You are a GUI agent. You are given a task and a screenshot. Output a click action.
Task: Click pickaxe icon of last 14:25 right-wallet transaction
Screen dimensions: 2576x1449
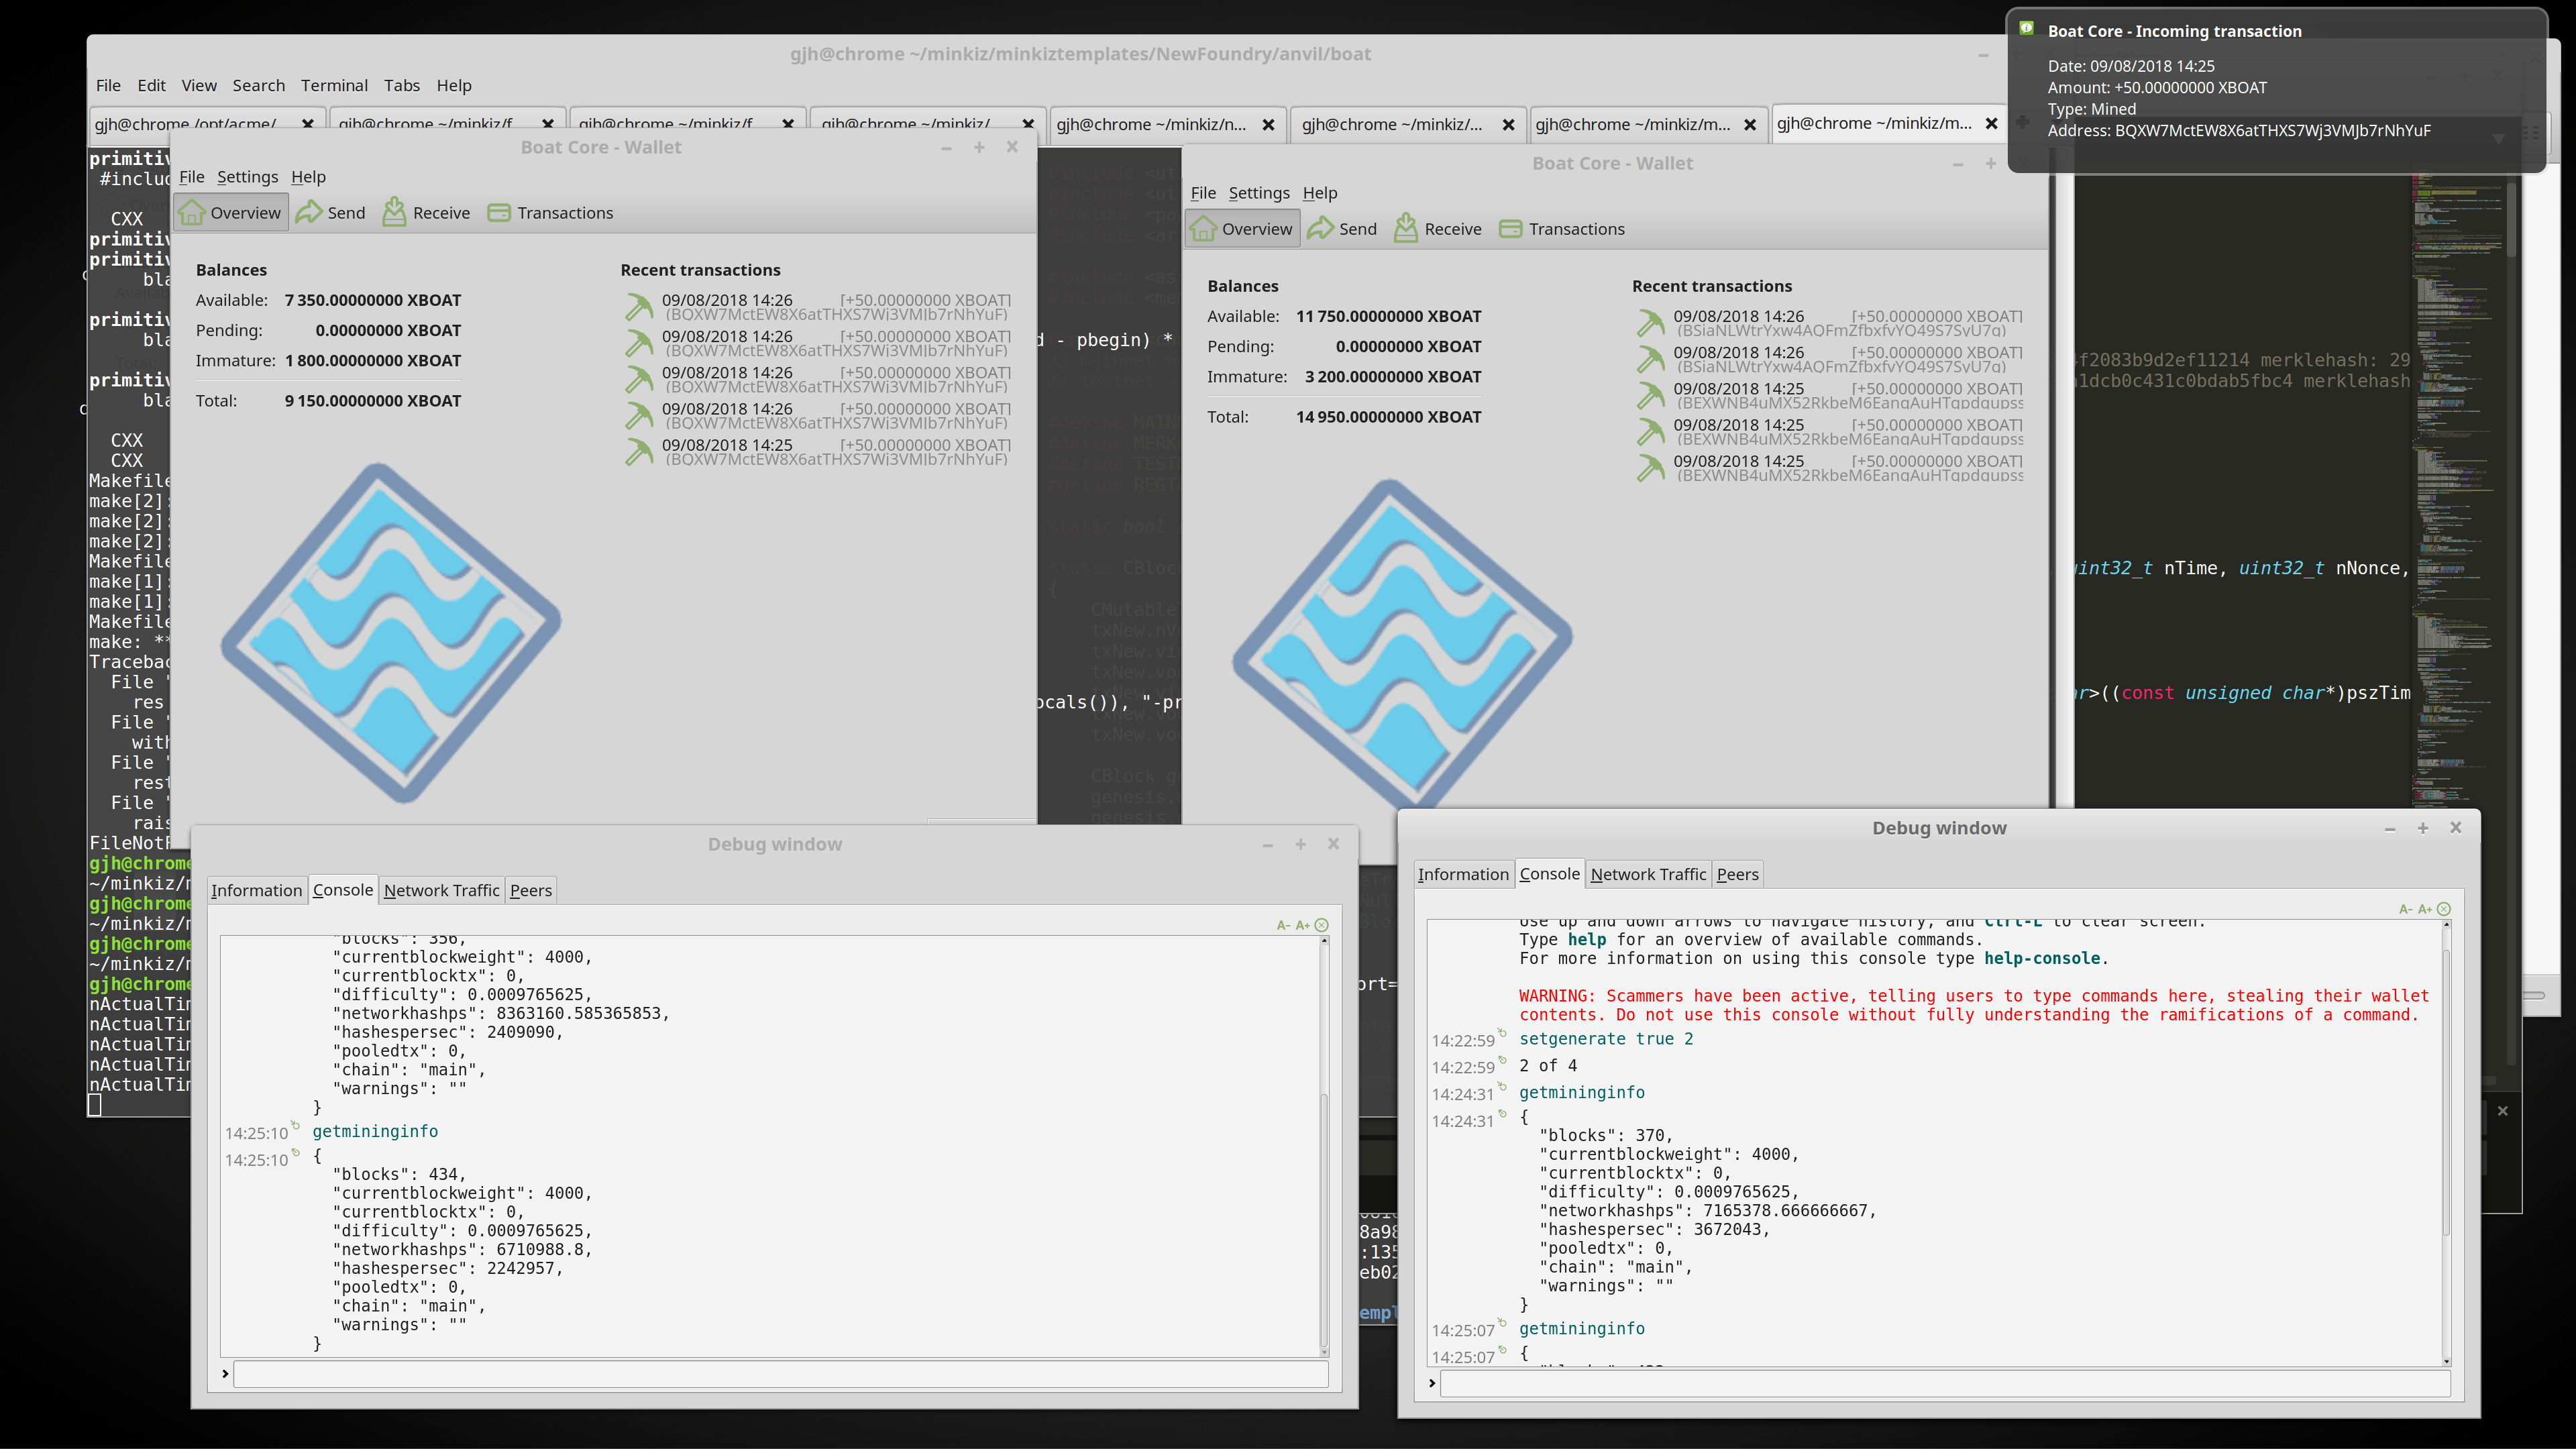tap(1651, 468)
